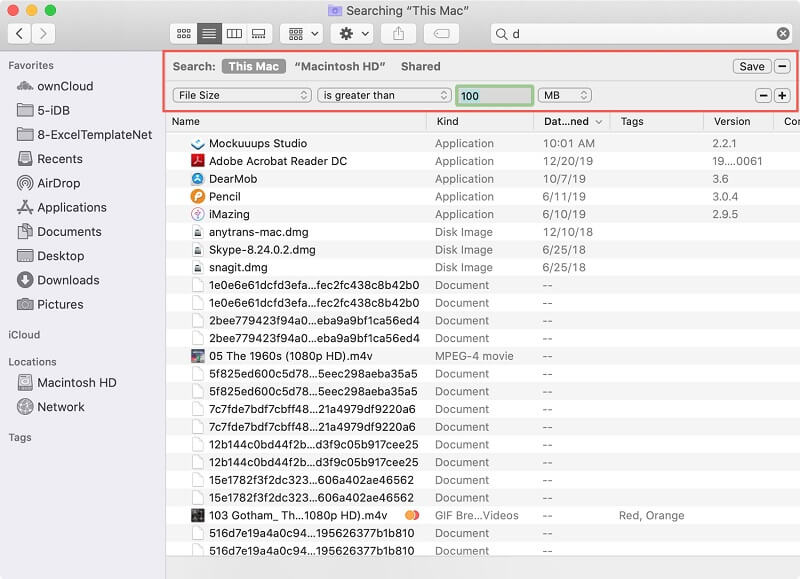Sort by the Name column header
800x579 pixels.
(296, 121)
